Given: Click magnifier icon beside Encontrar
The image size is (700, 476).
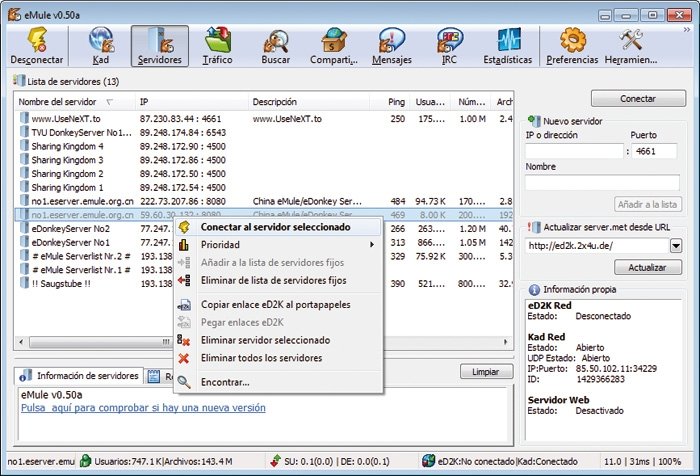Looking at the screenshot, I should click(x=183, y=382).
